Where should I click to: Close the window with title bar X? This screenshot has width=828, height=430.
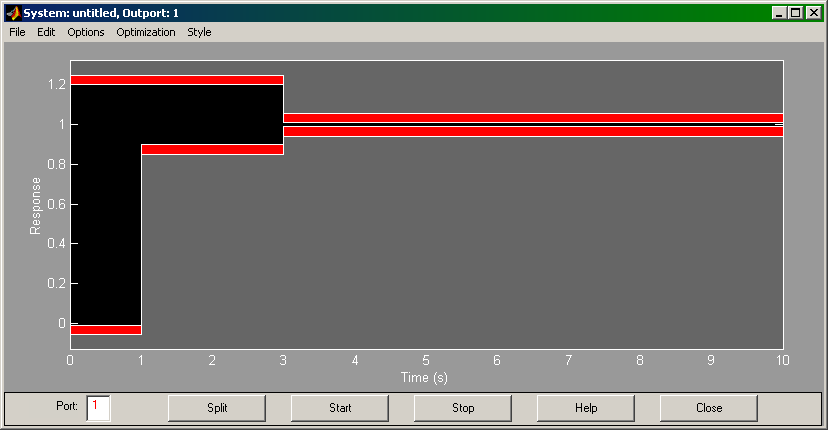coord(814,13)
